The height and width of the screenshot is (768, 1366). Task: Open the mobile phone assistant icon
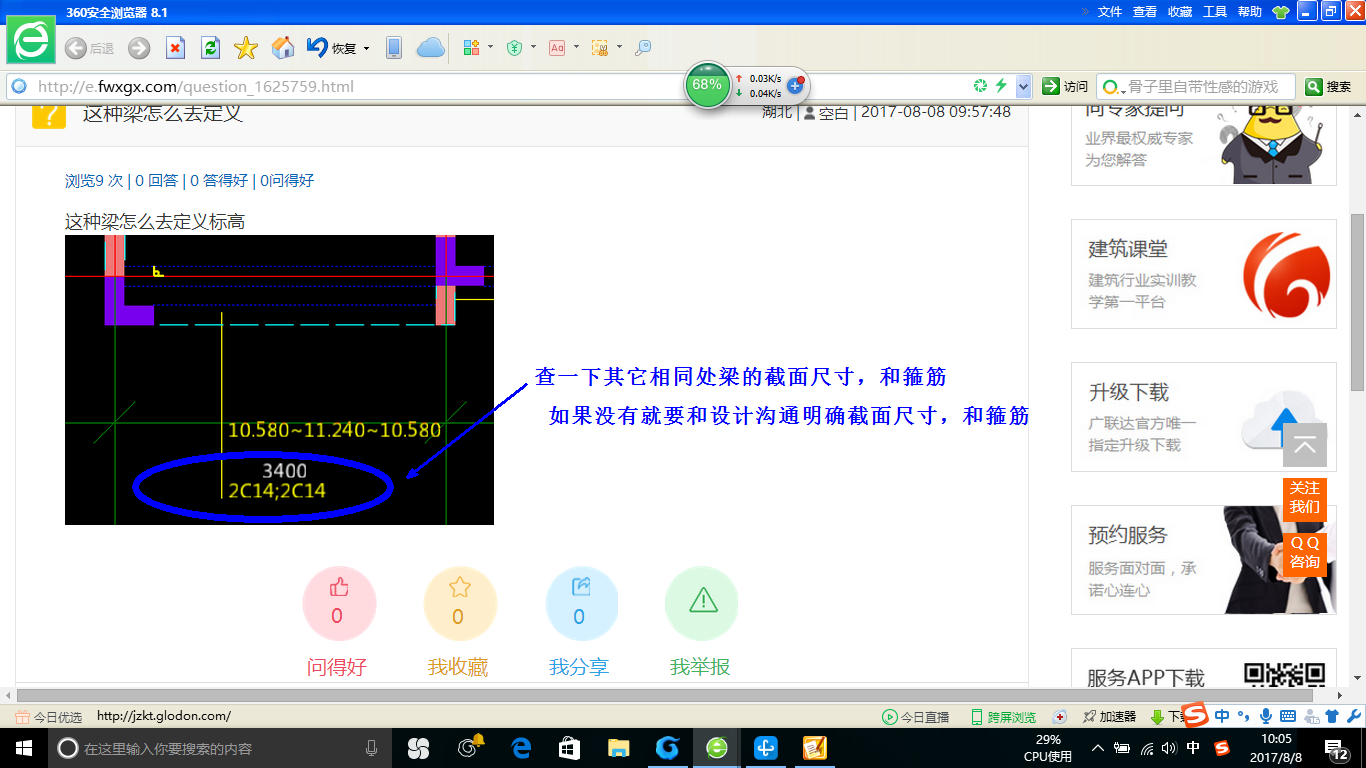tap(394, 48)
